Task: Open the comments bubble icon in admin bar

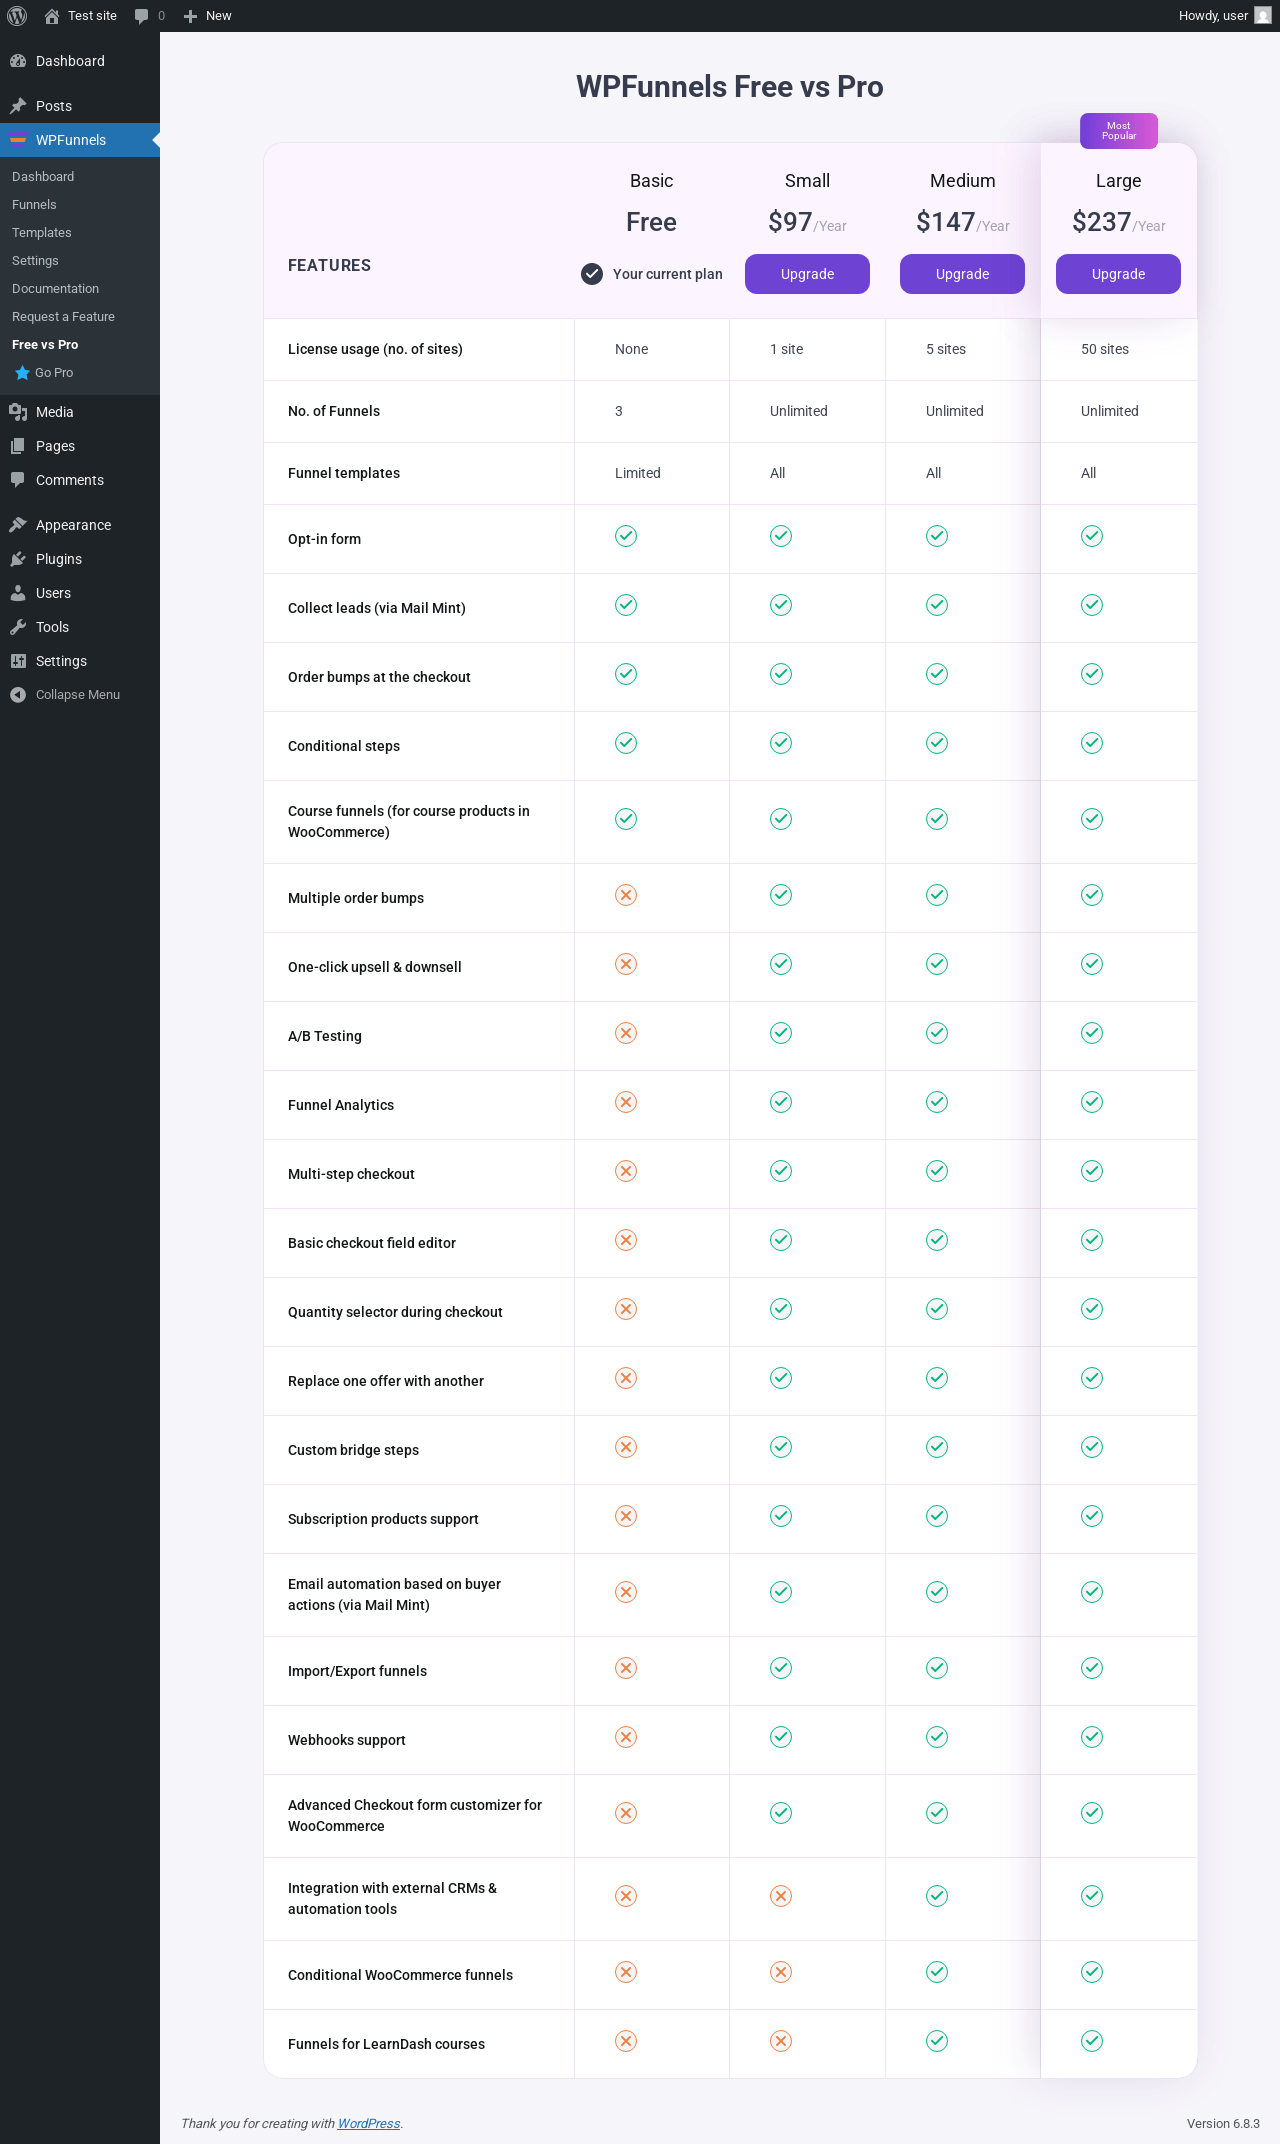Action: 142,16
